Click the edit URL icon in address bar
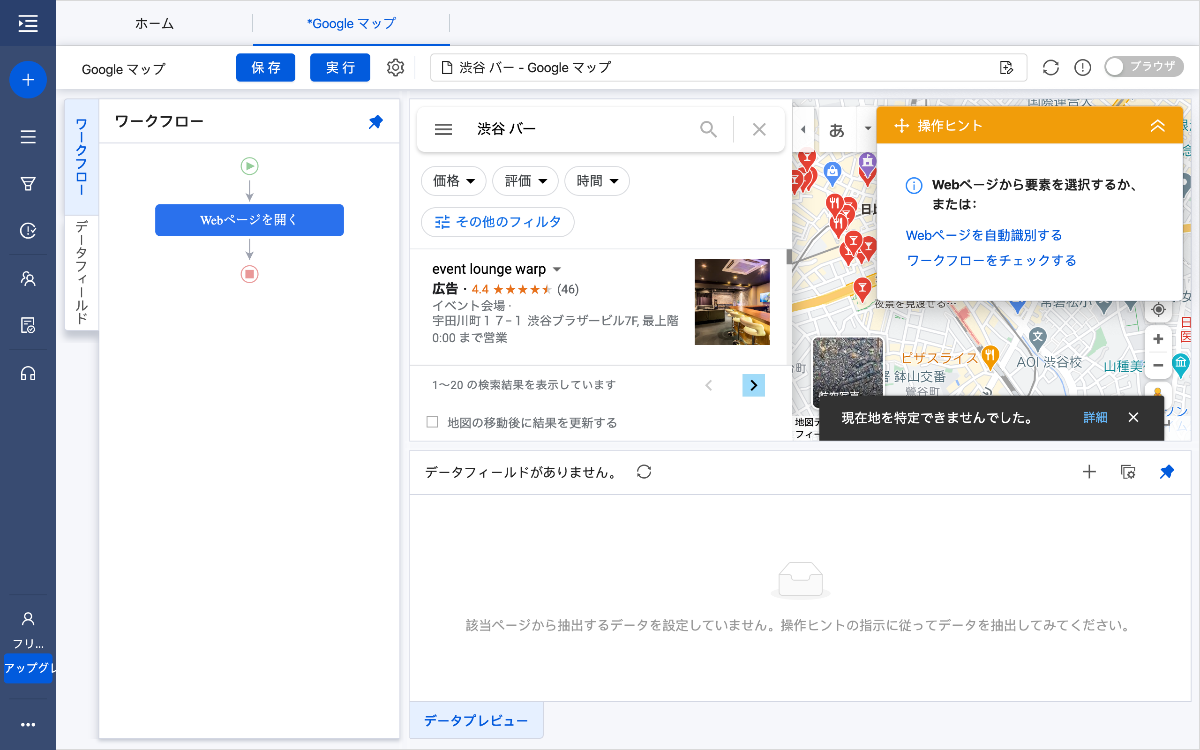The height and width of the screenshot is (750, 1200). coord(1006,68)
